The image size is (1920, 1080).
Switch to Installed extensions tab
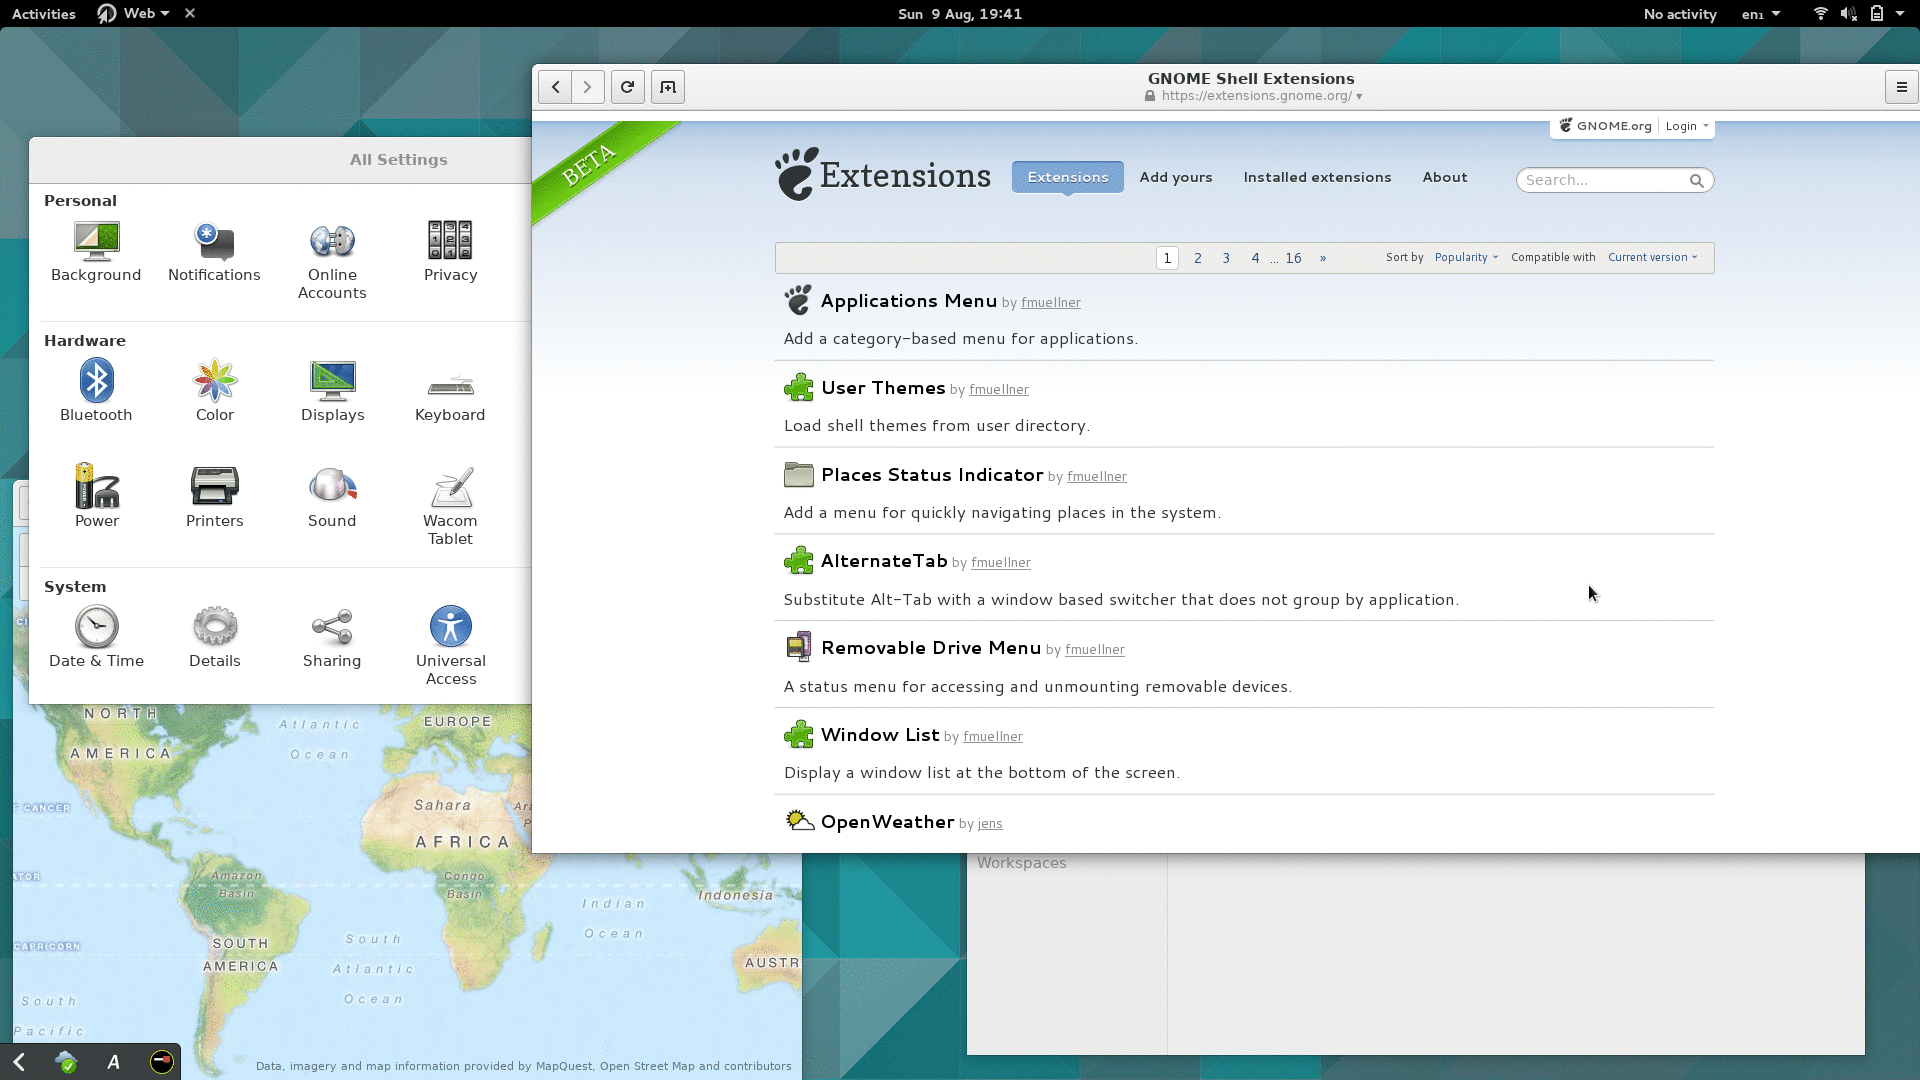(1317, 177)
